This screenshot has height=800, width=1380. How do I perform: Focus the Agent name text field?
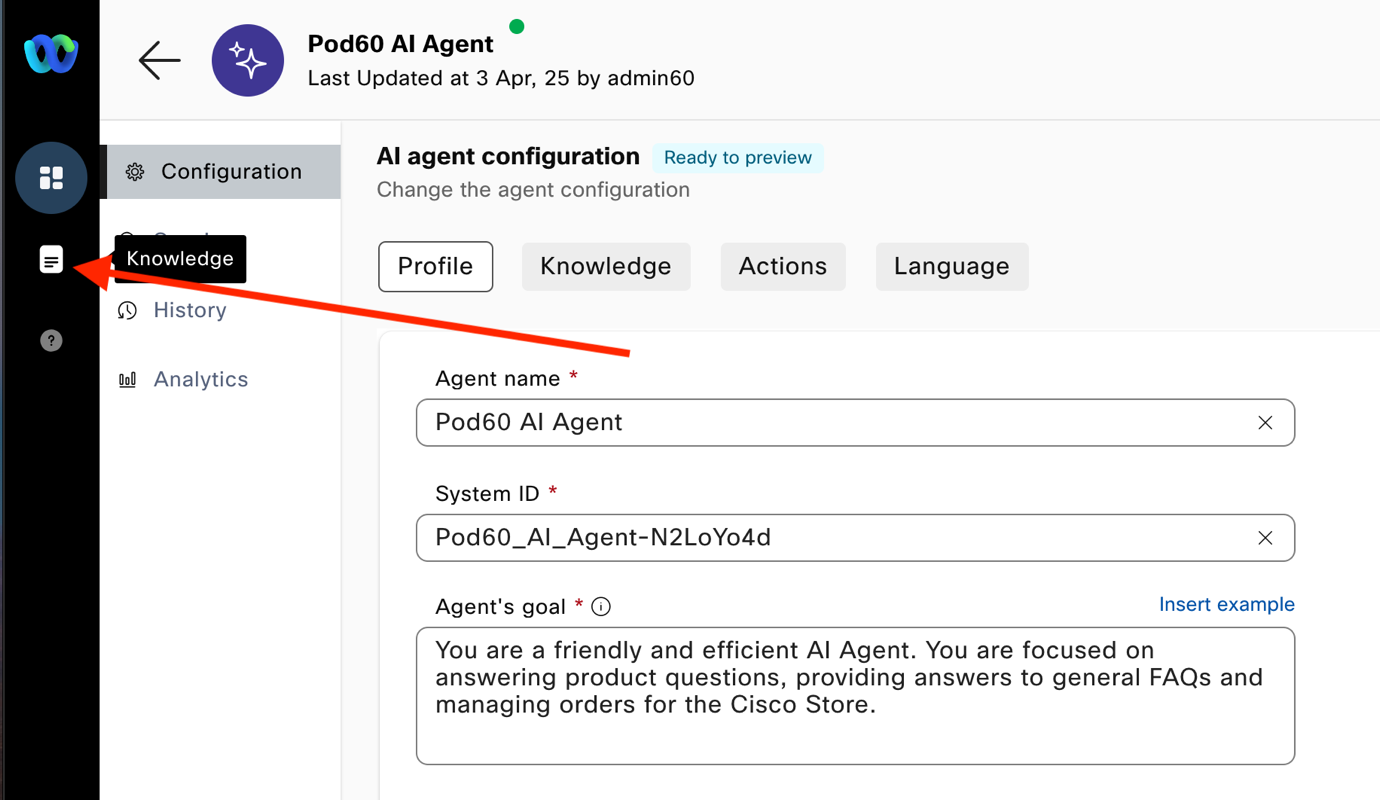point(830,423)
